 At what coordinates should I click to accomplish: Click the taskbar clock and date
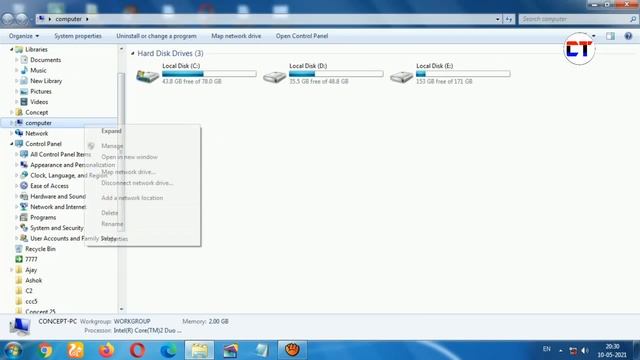(612, 351)
